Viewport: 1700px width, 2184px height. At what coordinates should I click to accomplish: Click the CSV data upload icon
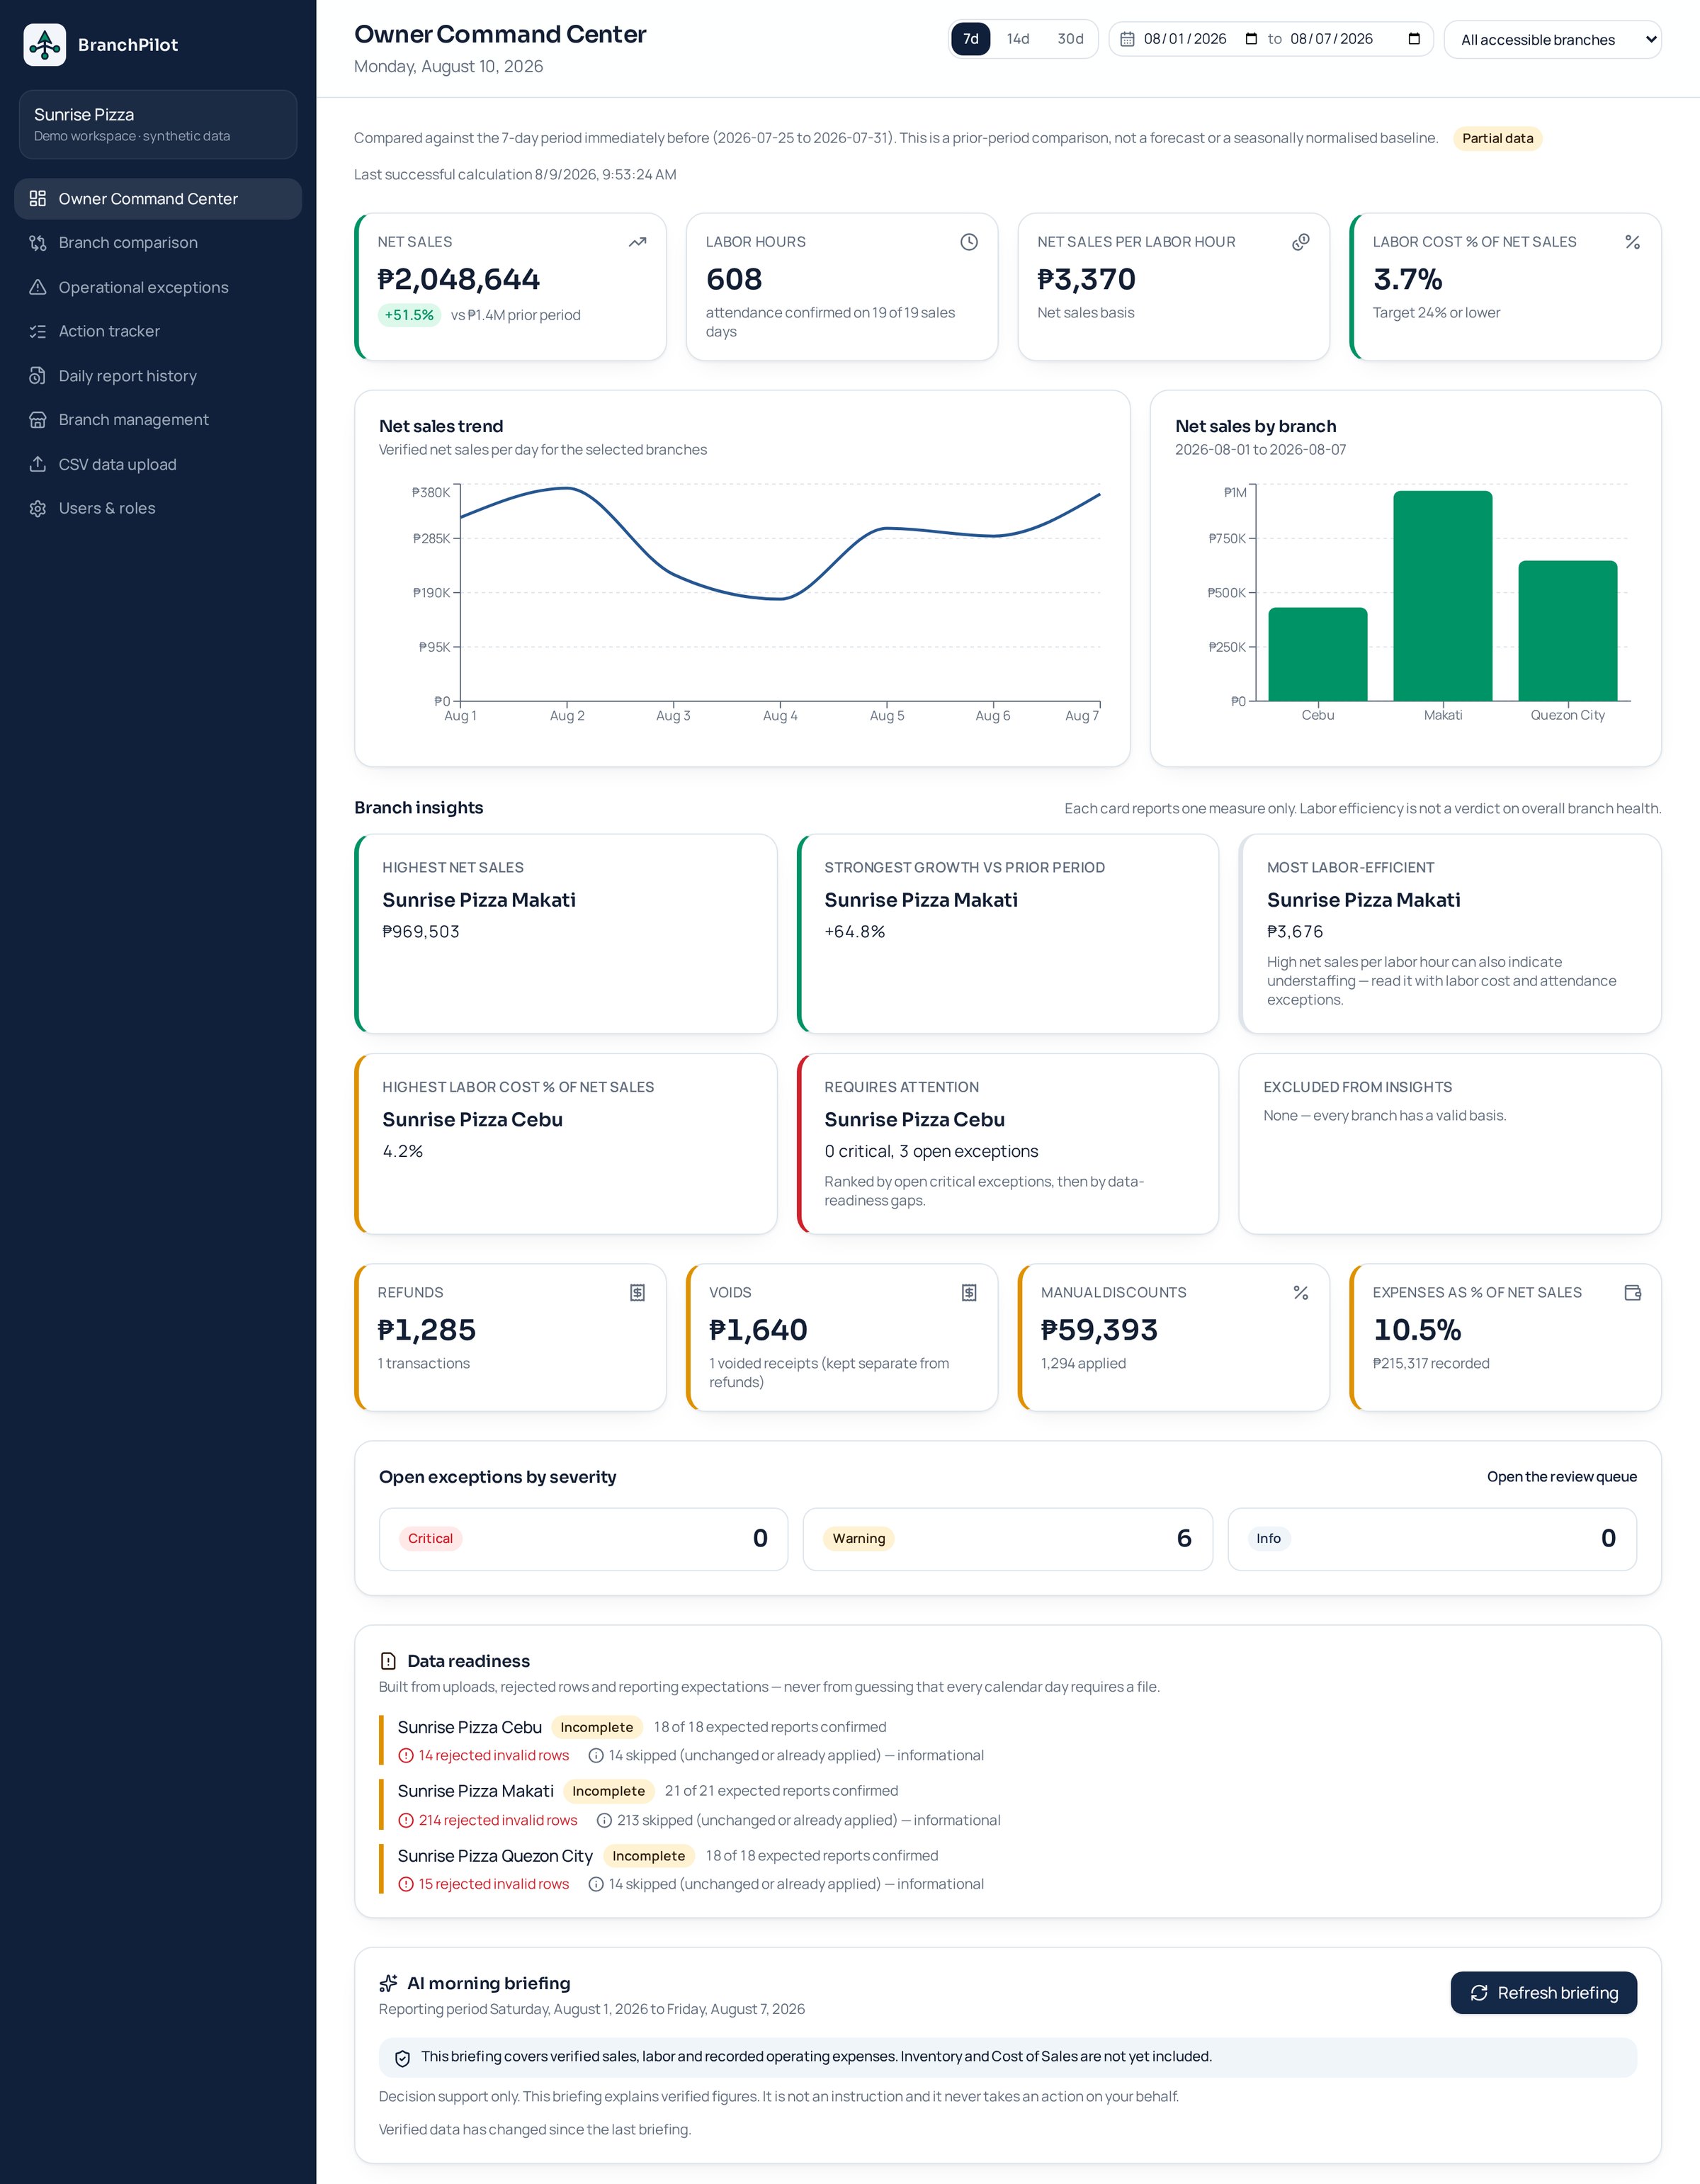coord(38,464)
